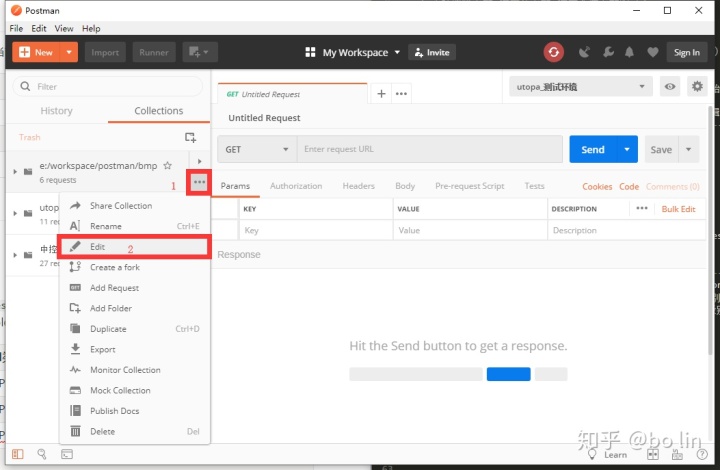Expand the utop collection with 11 requests
720x470 pixels.
point(15,213)
